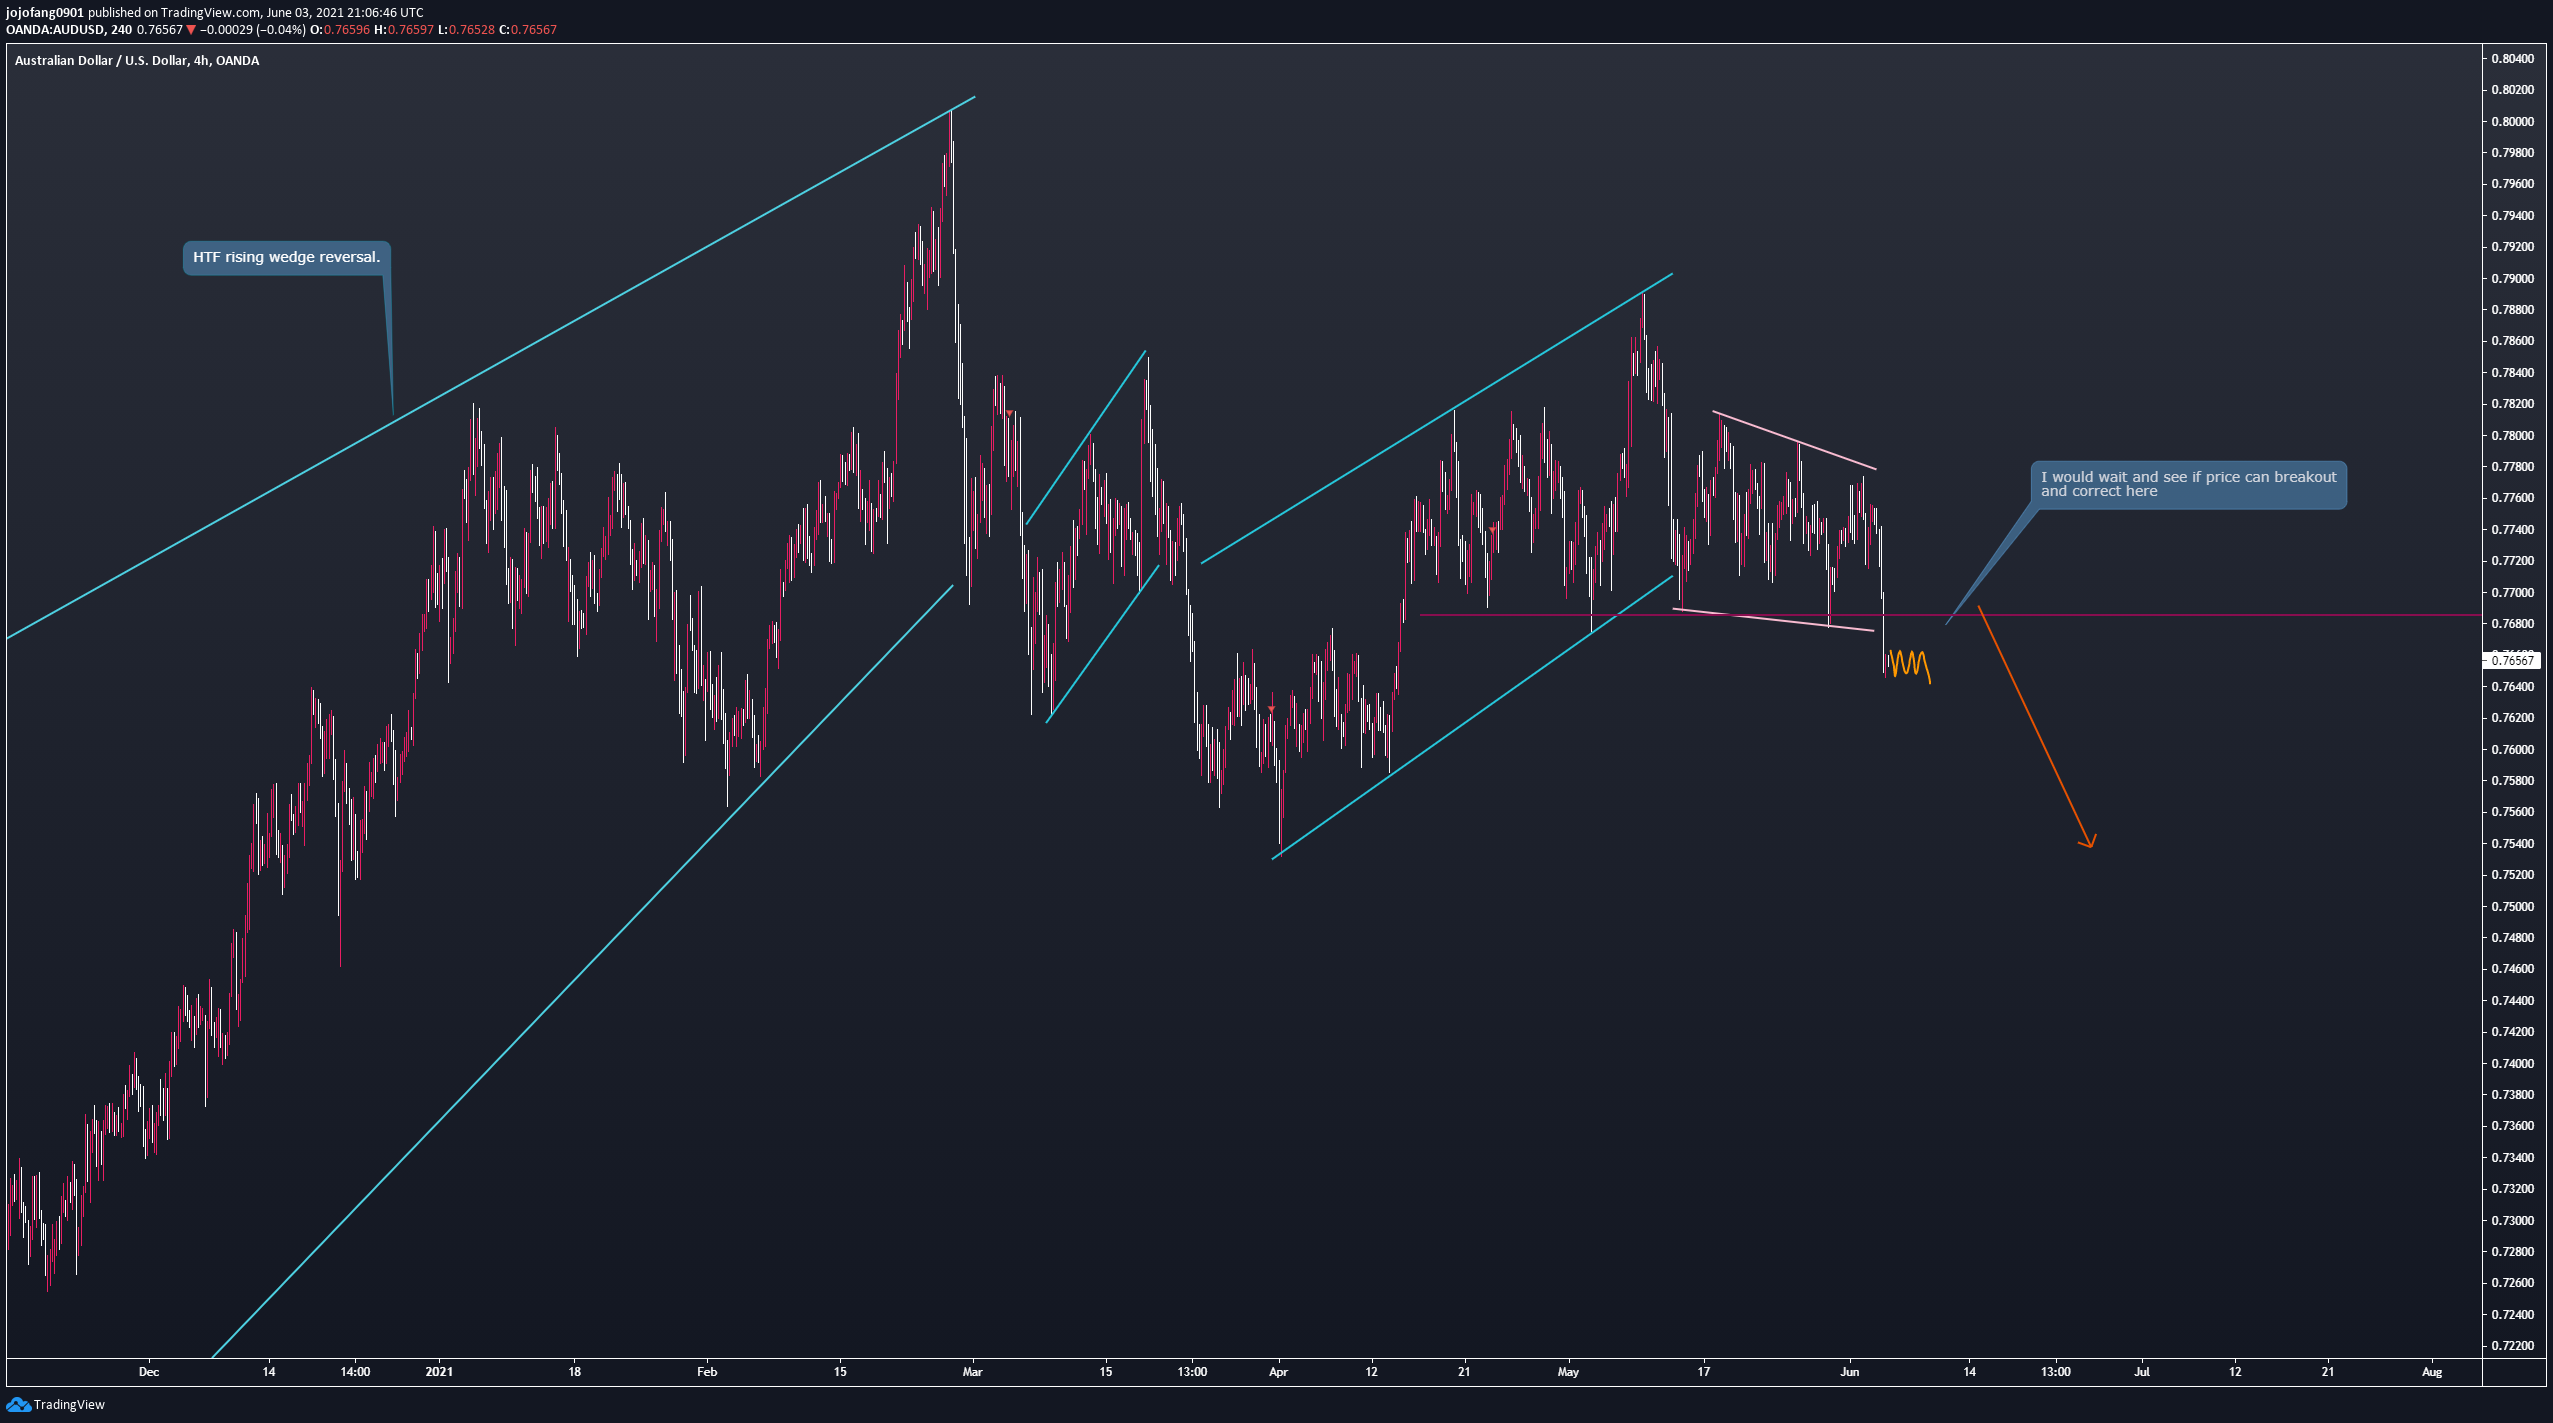This screenshot has height=1423, width=2553.
Task: Click the 0.80000 price axis label
Action: (2512, 122)
